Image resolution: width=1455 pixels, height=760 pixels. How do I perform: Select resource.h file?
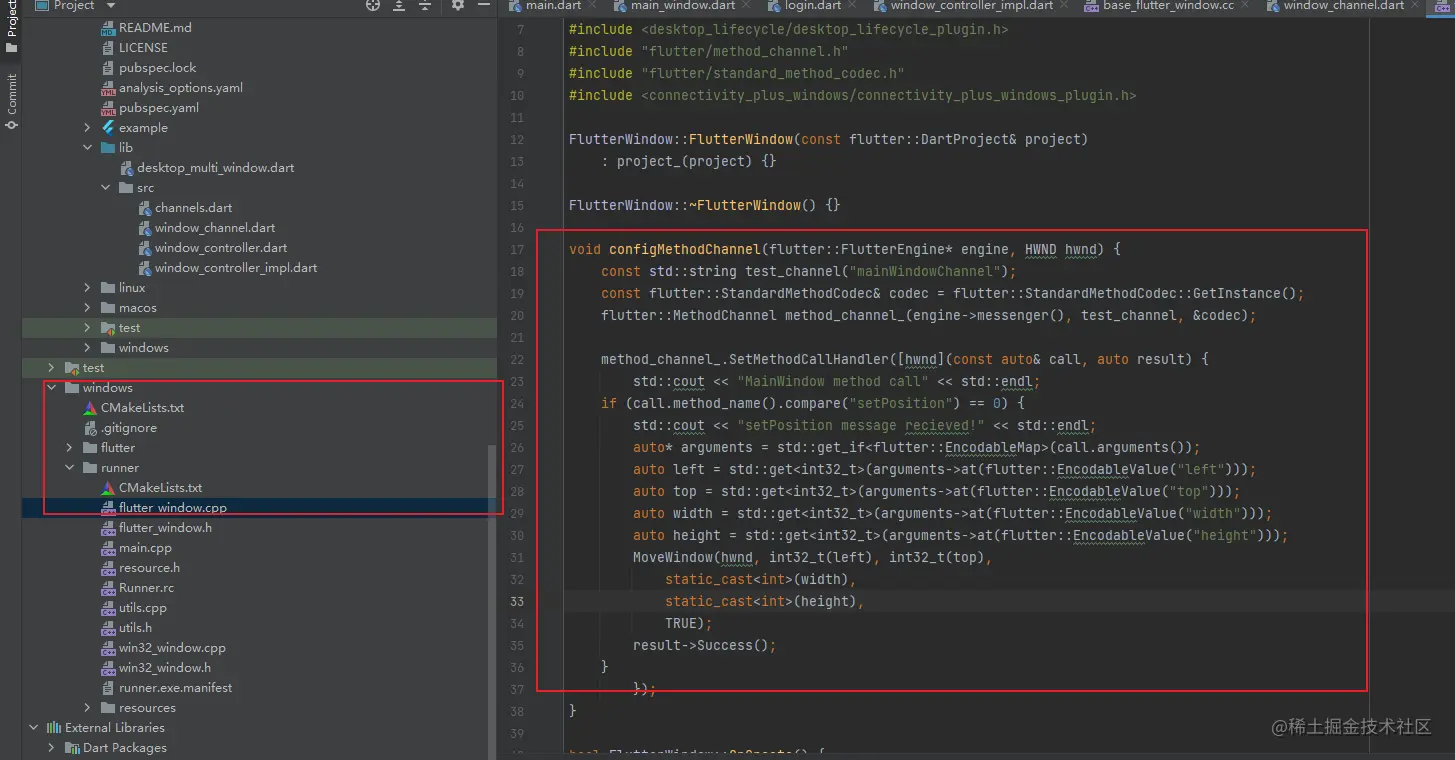[149, 568]
